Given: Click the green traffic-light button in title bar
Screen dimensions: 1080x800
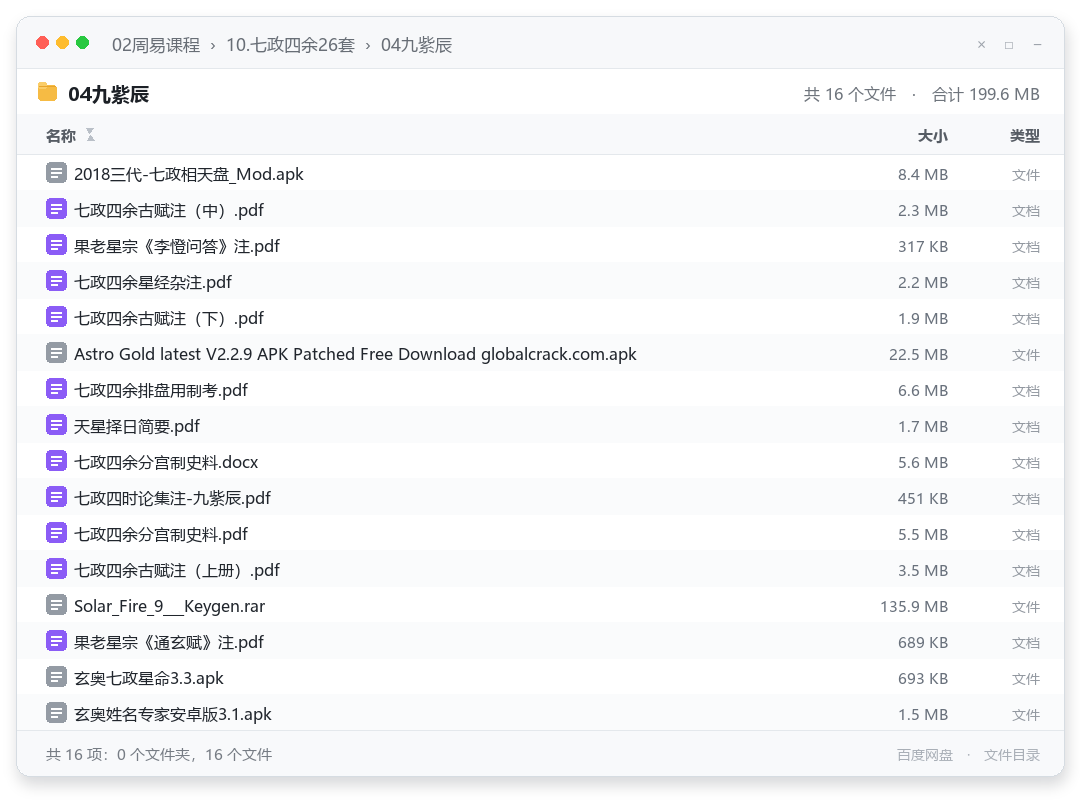Looking at the screenshot, I should click(x=83, y=43).
